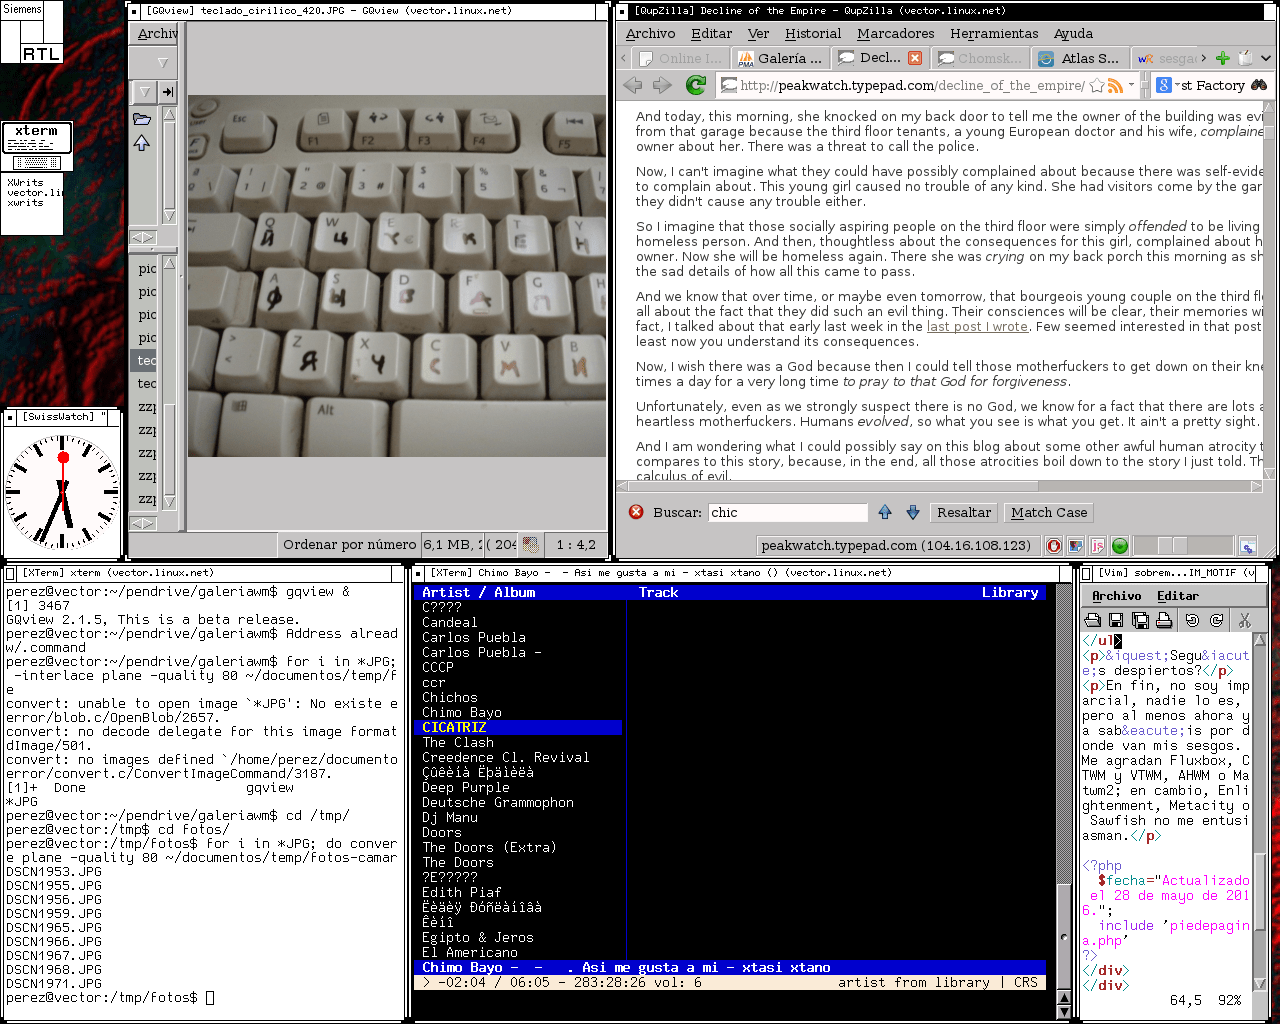Reload the page in QupZilla
1280x1024 pixels.
tap(696, 86)
